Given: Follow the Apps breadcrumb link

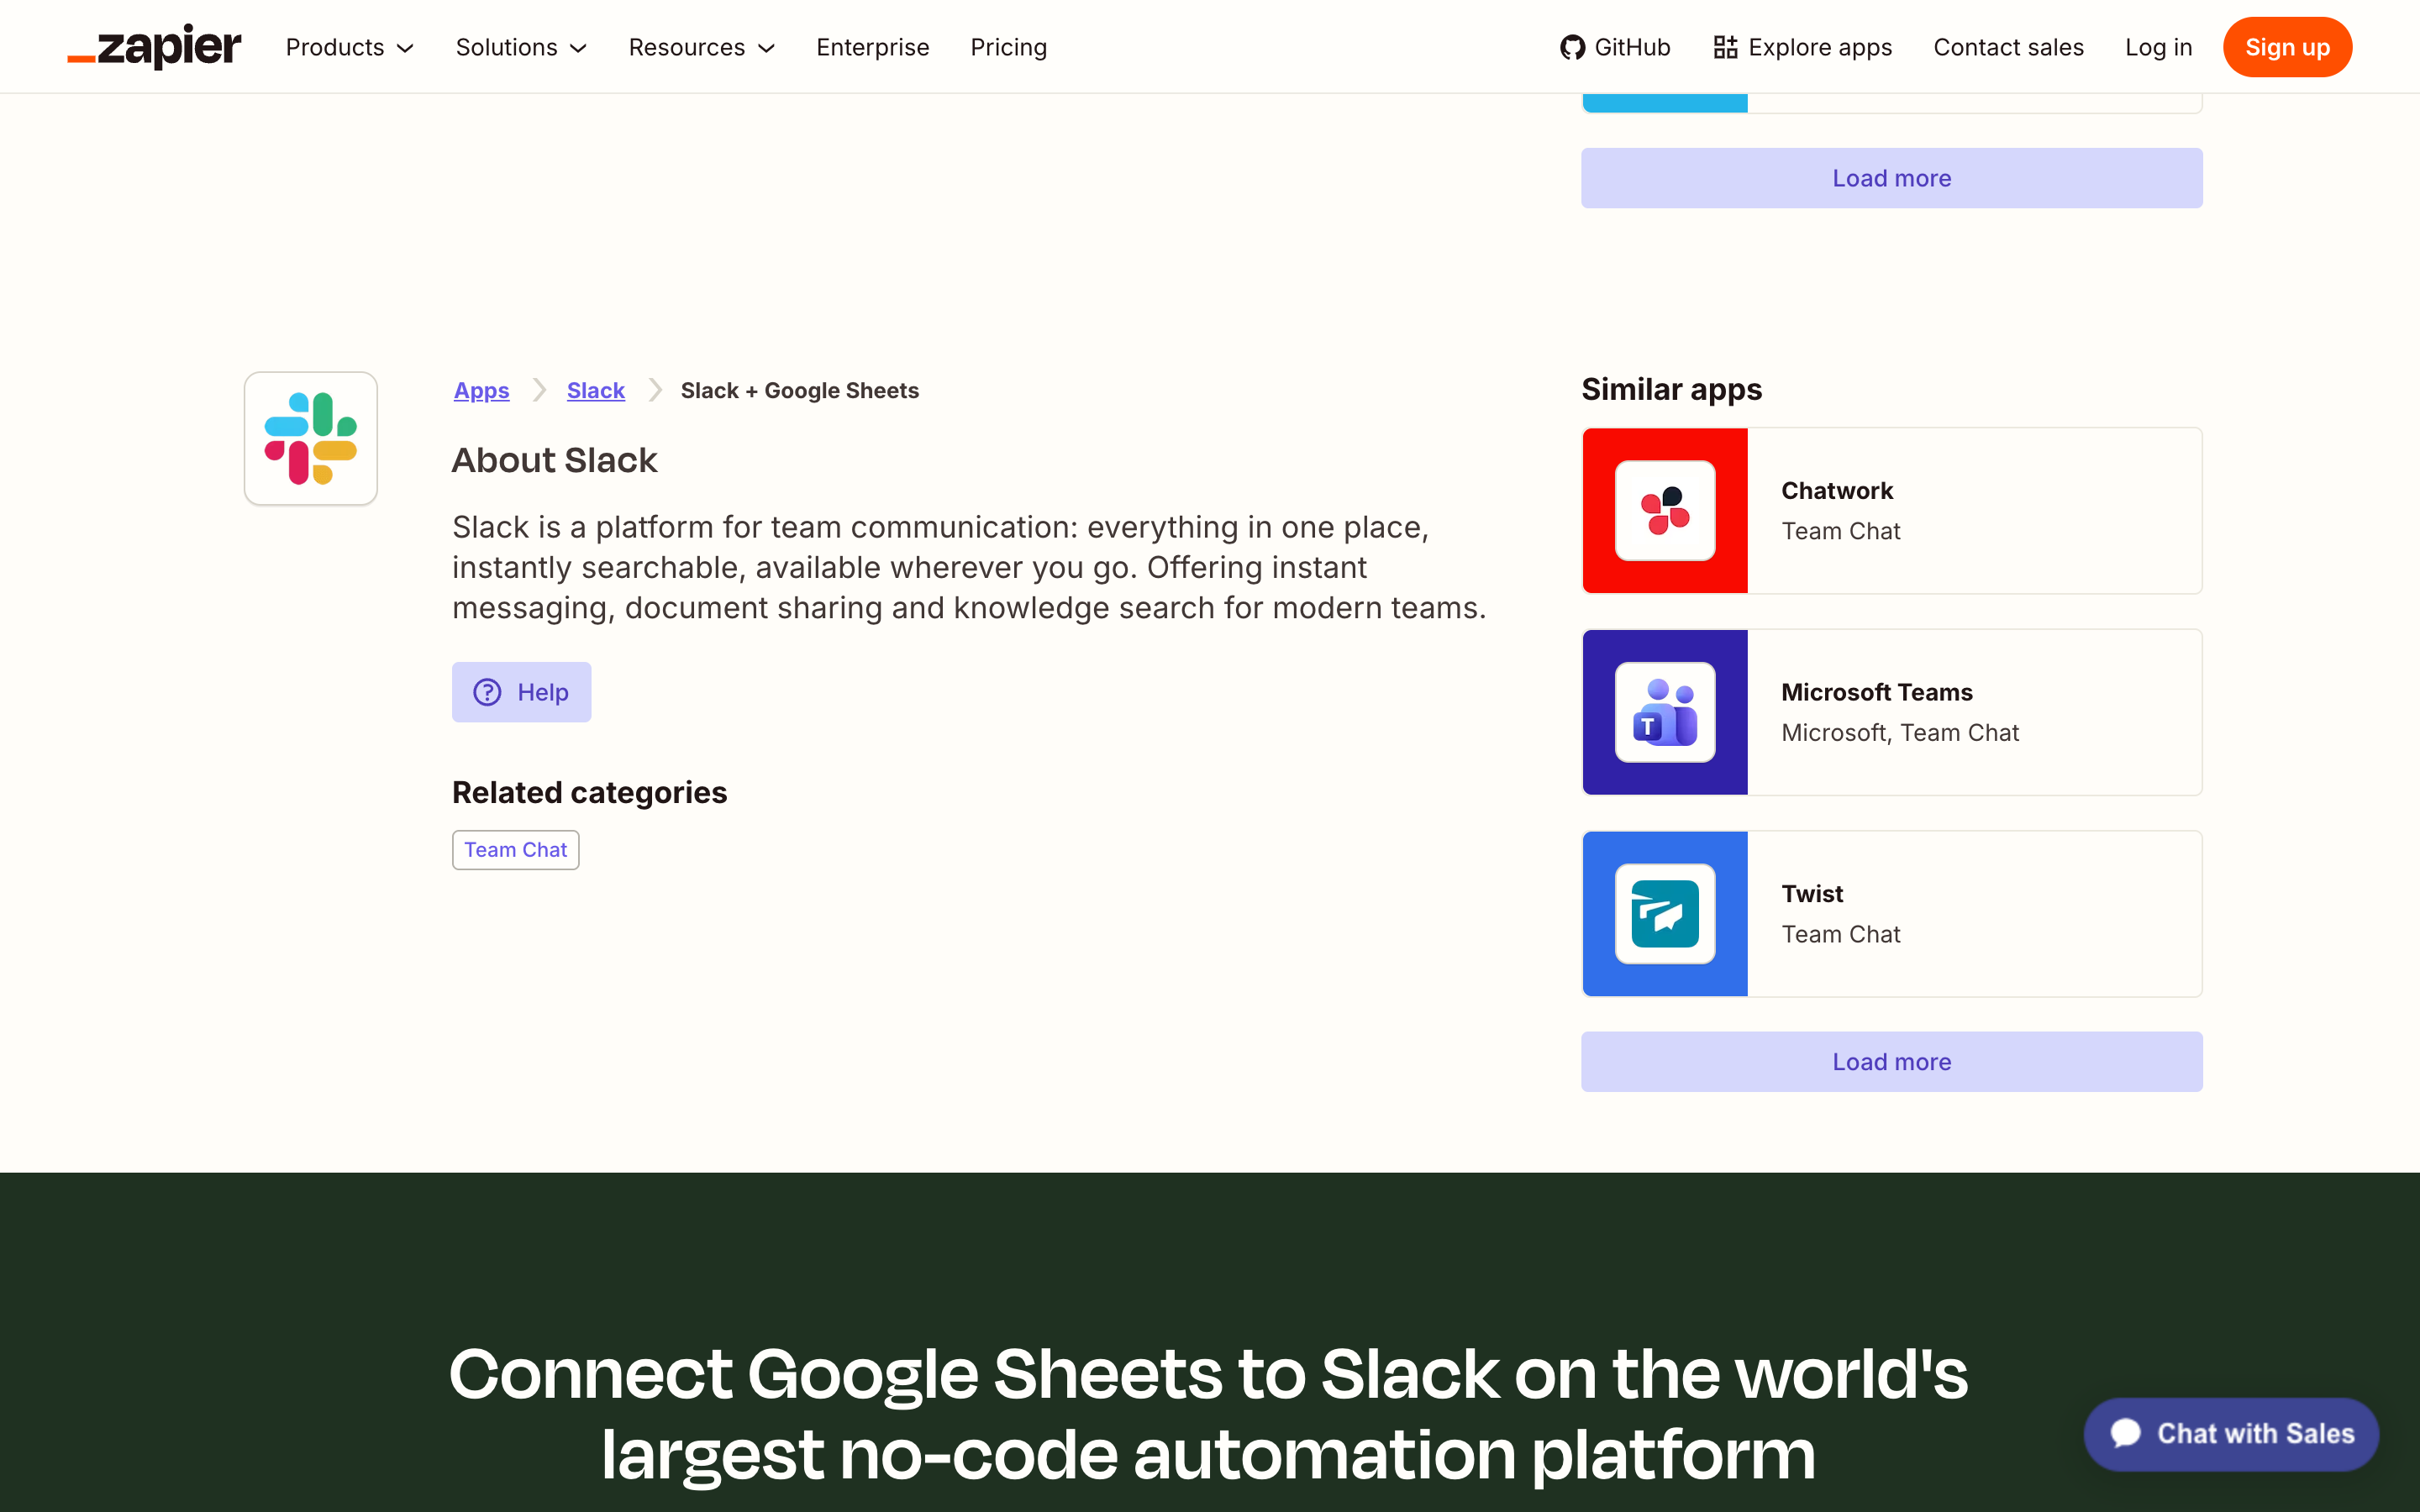Looking at the screenshot, I should 481,391.
